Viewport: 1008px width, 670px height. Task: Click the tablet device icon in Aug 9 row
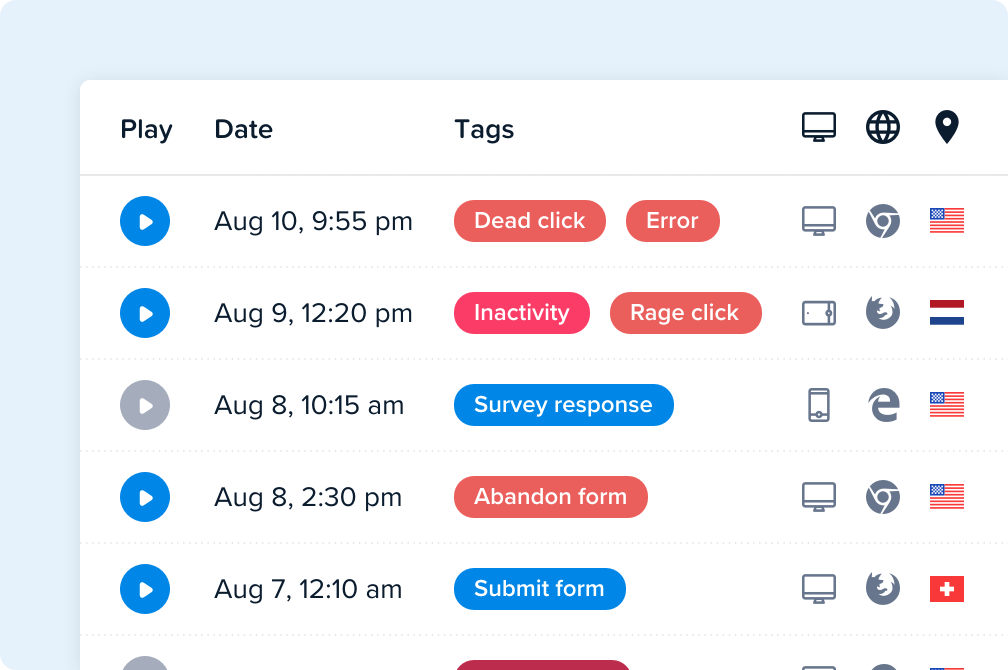(x=819, y=313)
